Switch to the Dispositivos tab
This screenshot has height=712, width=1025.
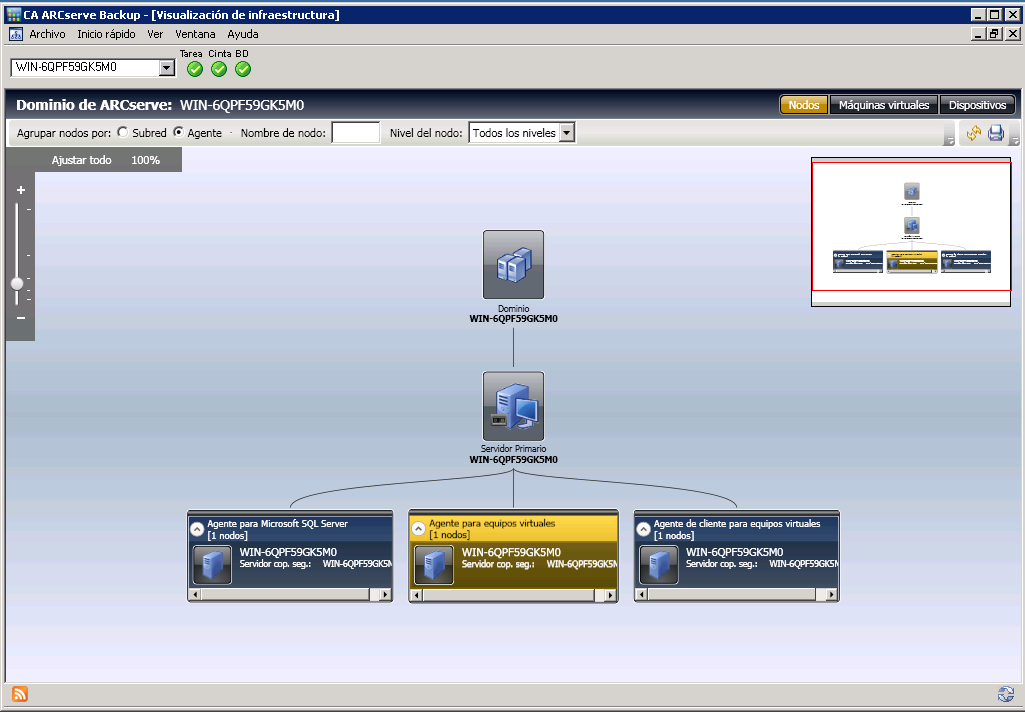[977, 105]
